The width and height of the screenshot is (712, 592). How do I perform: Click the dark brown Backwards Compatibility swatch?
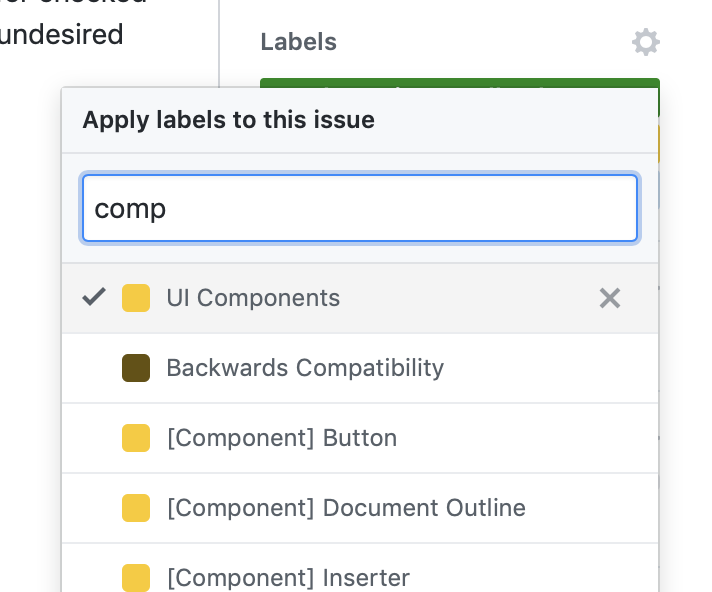(x=136, y=368)
